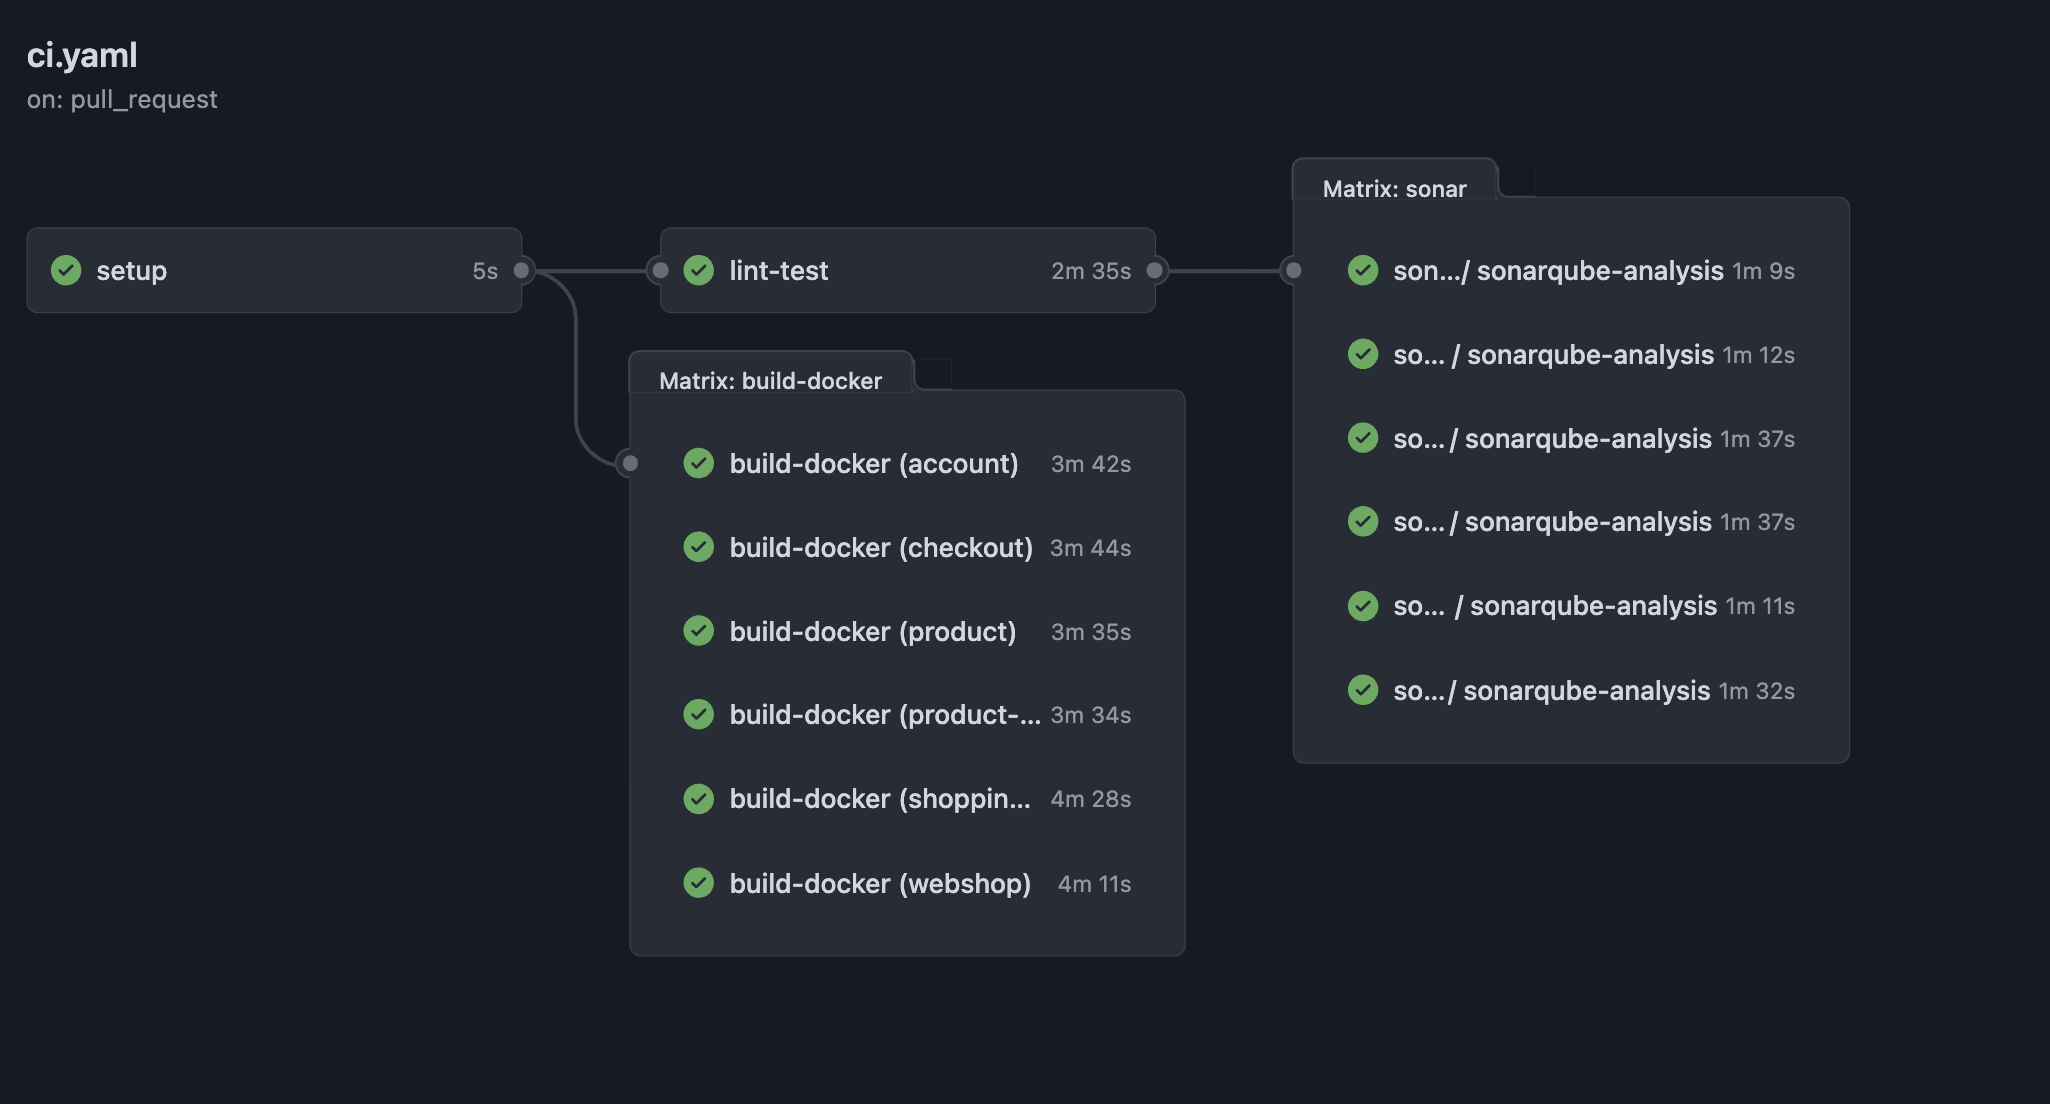Click build-docker (webshop) green check icon
This screenshot has width=2050, height=1104.
(x=698, y=883)
